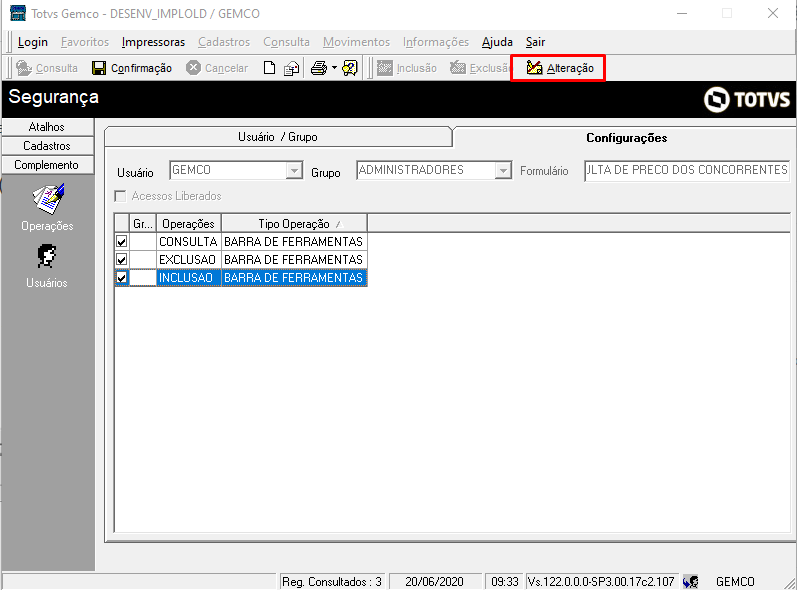Open the Movimentos menu
797x590 pixels.
[x=356, y=42]
